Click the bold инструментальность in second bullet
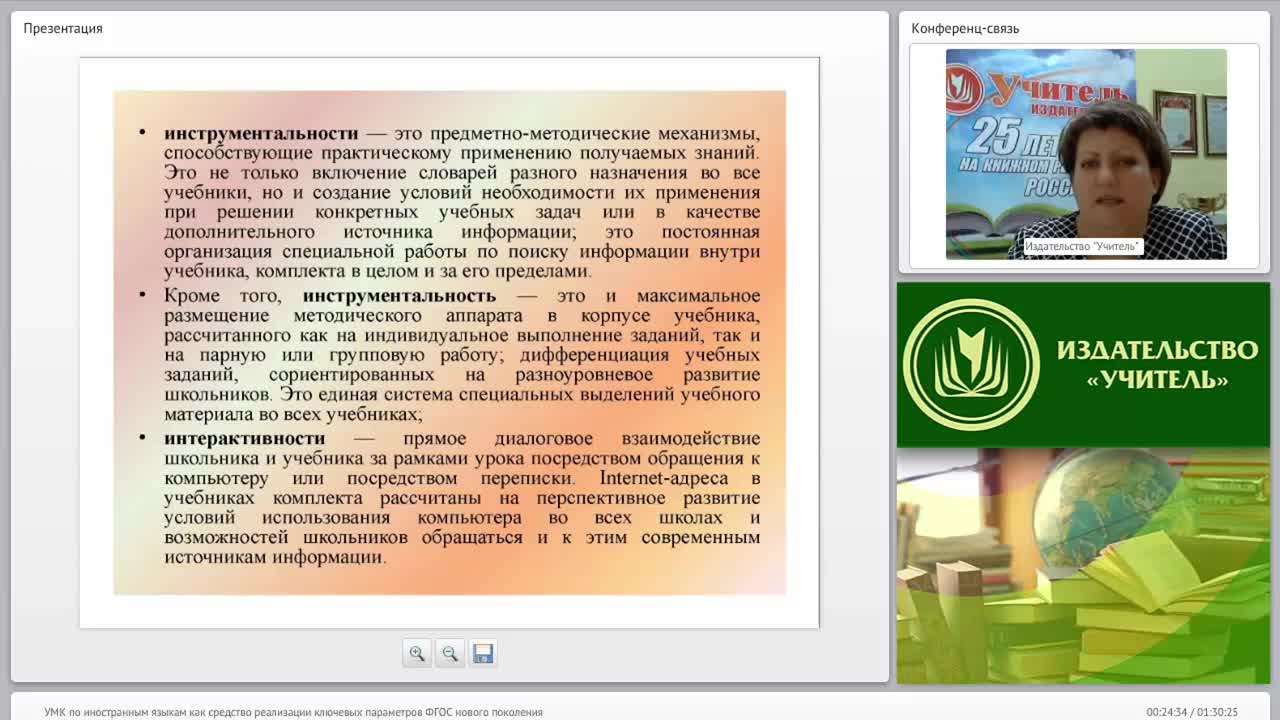1280x720 pixels. [399, 295]
